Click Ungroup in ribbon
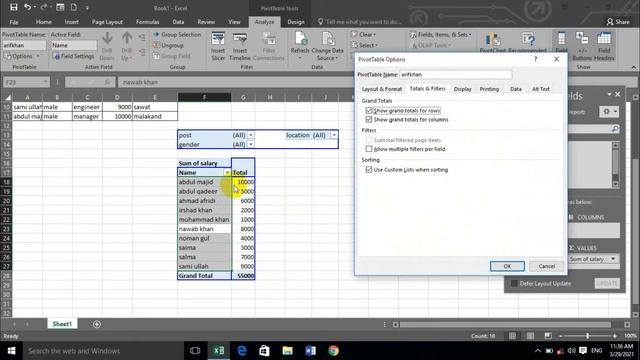Screen dimensions: 640x360 pos(168,45)
